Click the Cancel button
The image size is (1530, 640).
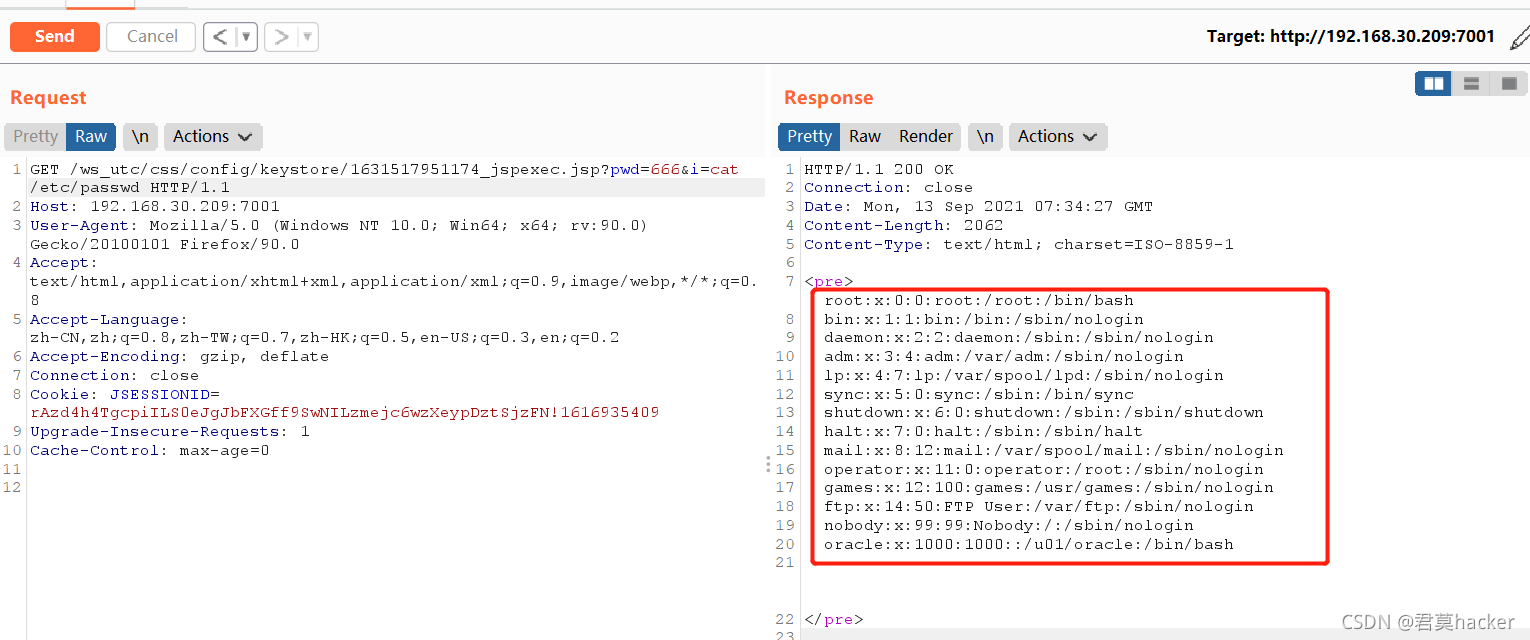click(x=152, y=36)
